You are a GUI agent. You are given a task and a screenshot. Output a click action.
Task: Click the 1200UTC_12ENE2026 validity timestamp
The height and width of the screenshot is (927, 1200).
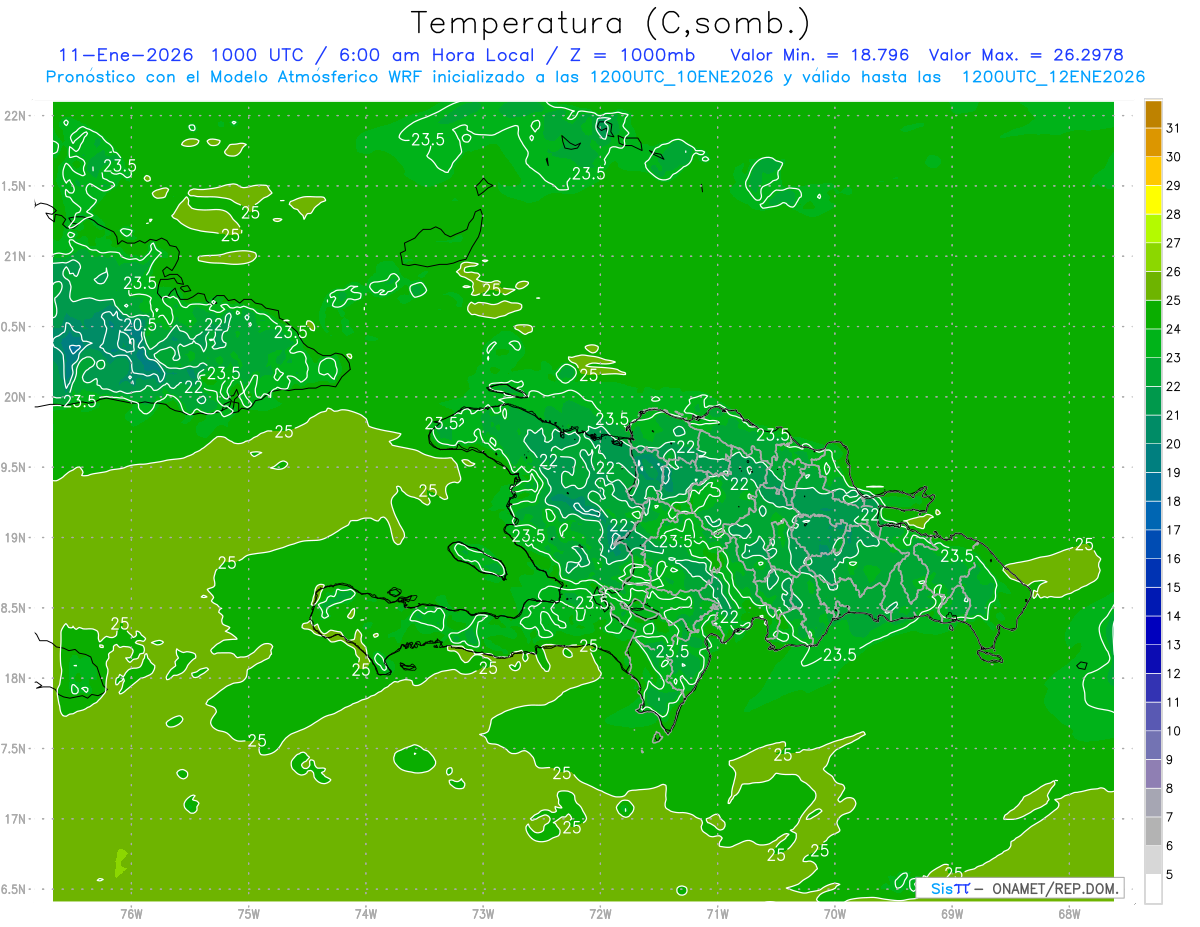click(1053, 77)
